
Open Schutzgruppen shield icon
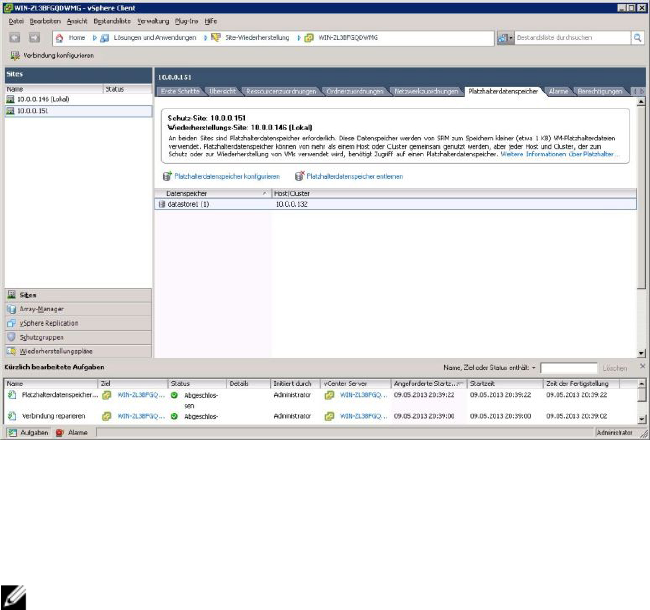[x=12, y=337]
